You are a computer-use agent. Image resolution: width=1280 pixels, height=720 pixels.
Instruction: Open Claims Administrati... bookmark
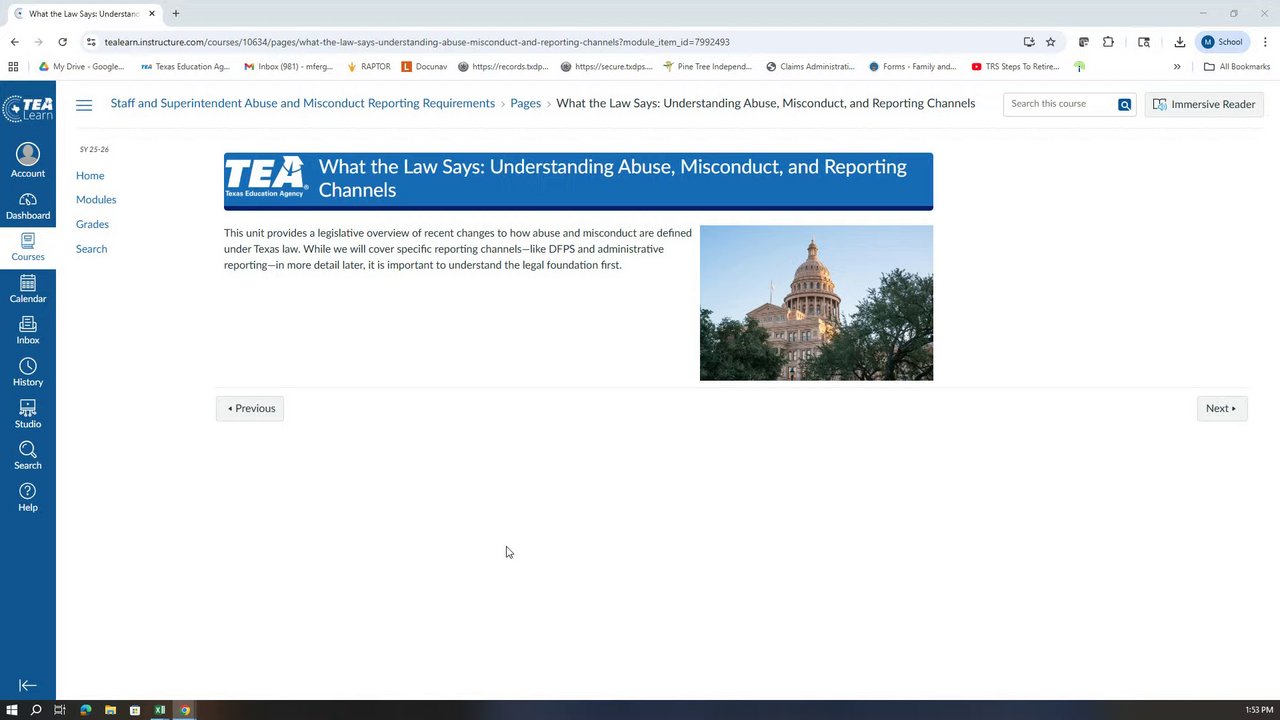810,67
